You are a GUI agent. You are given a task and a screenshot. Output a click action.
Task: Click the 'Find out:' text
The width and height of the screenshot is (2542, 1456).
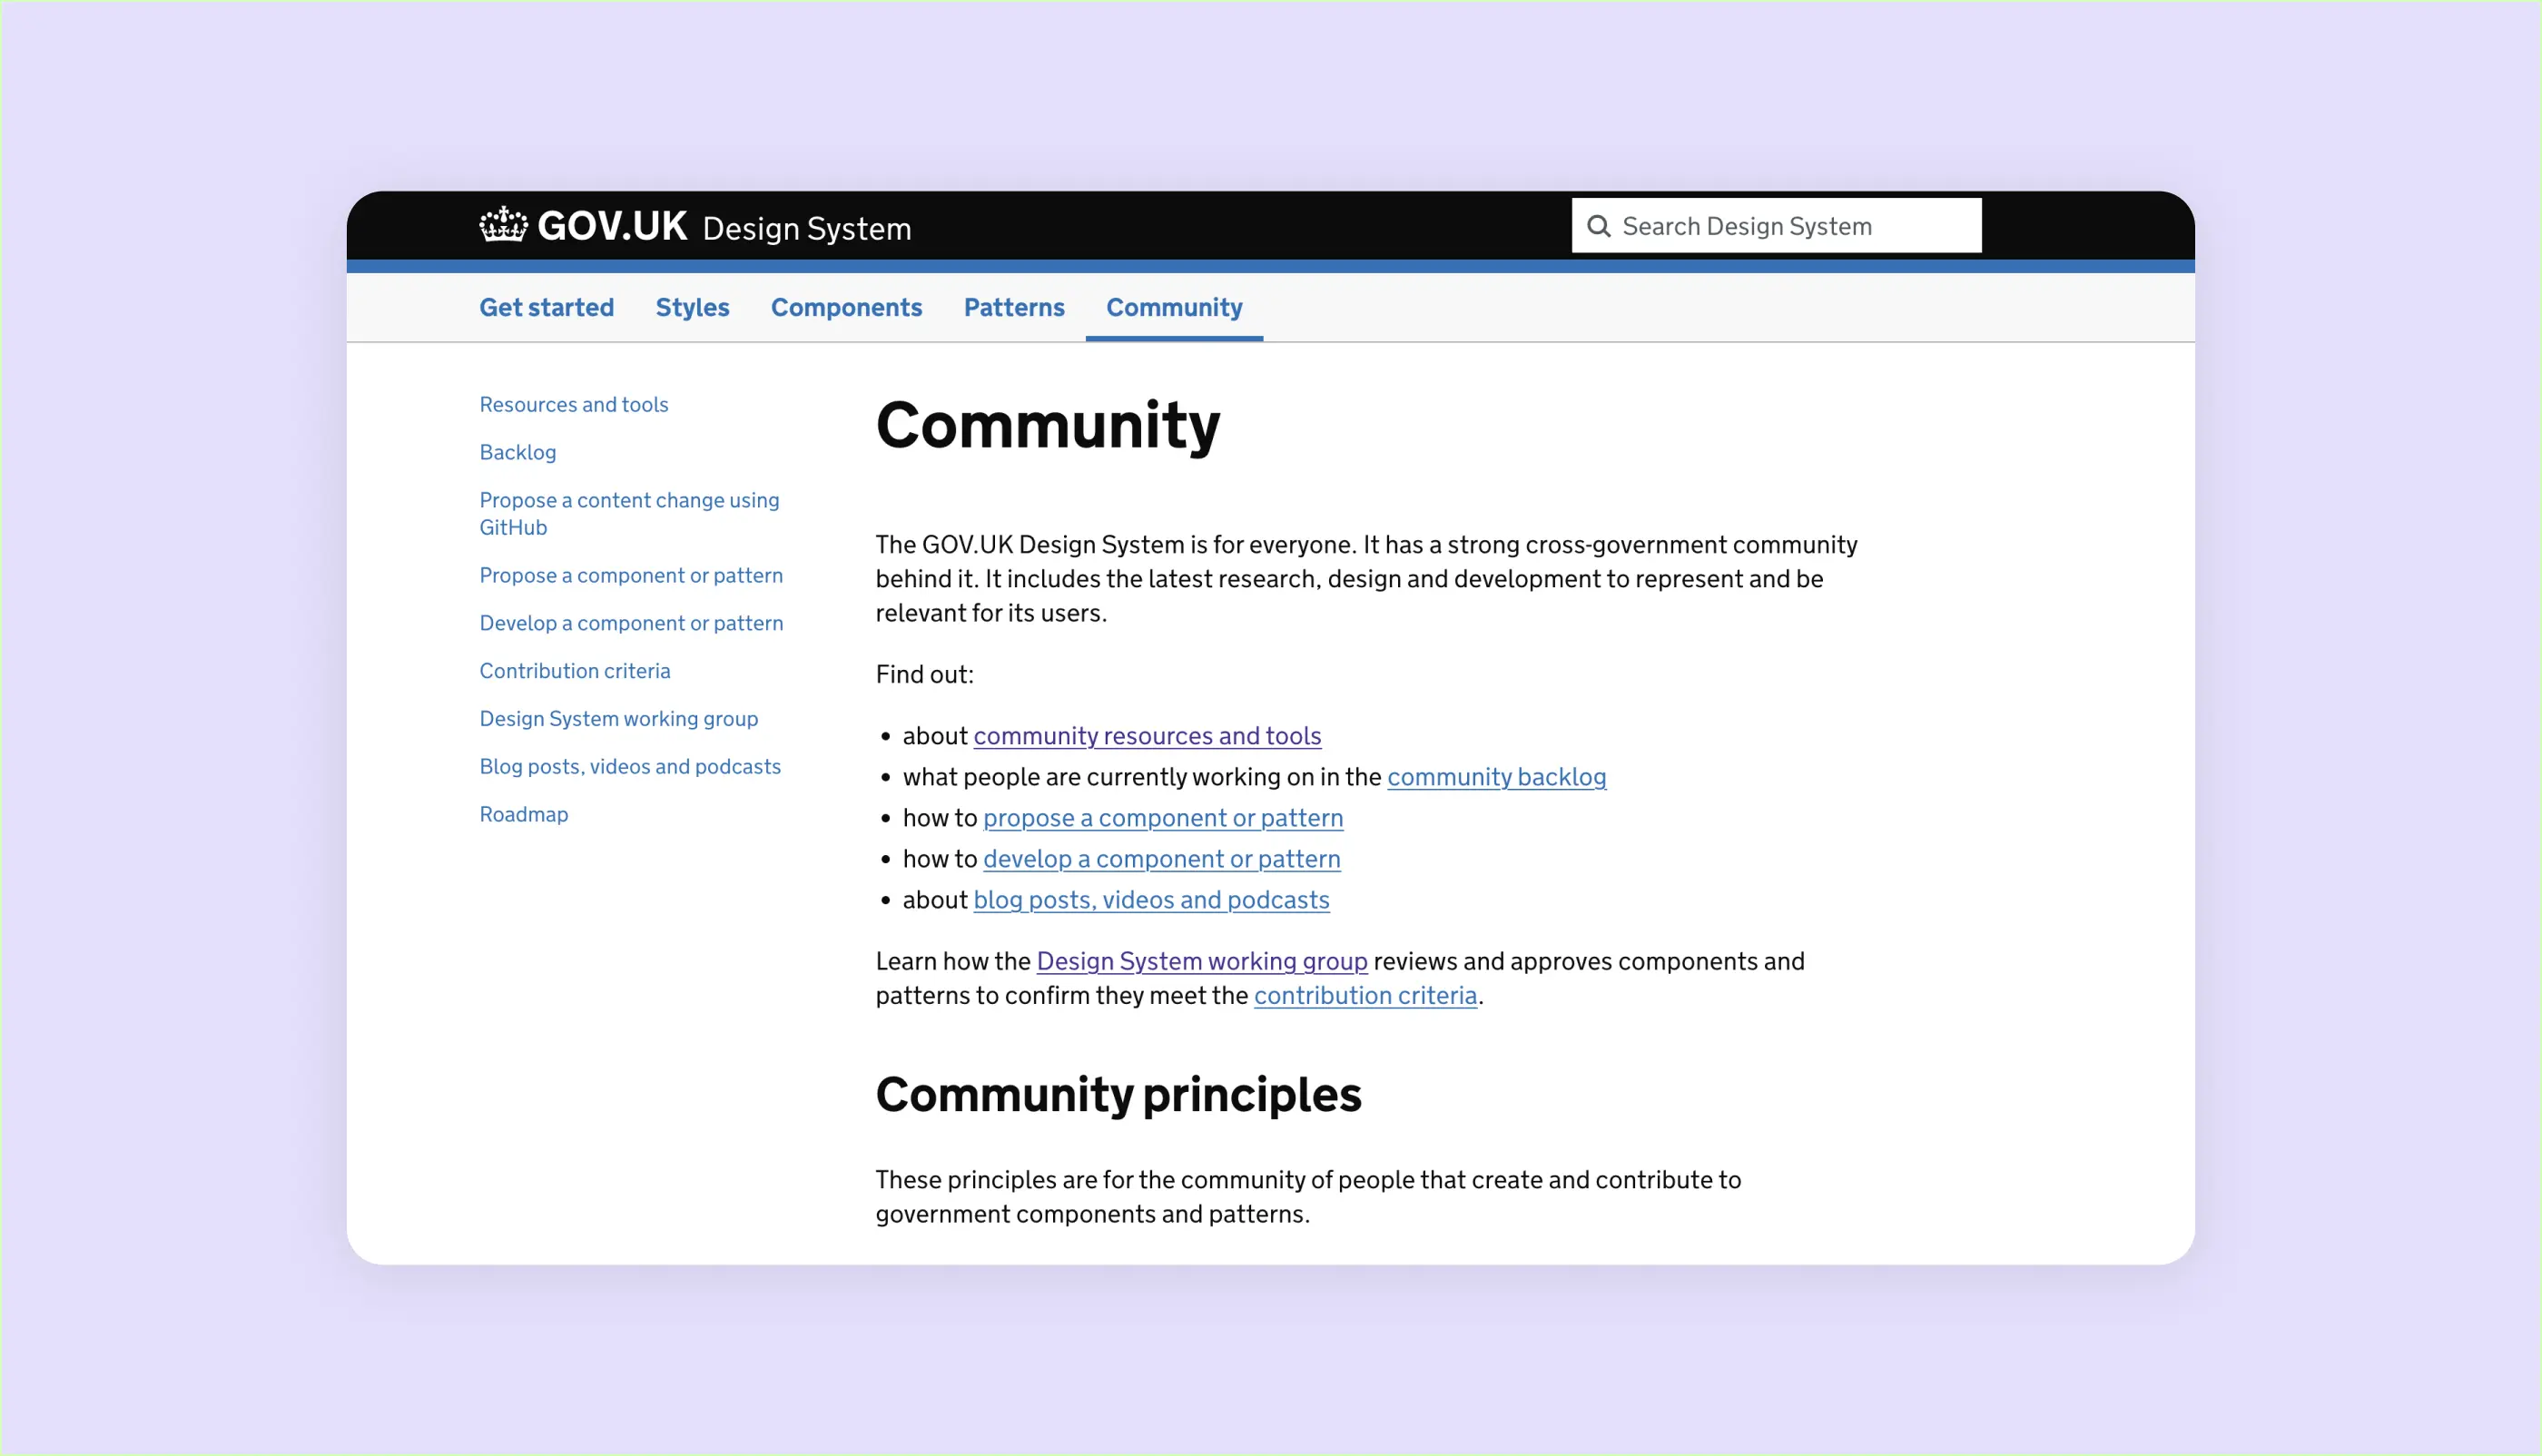pyautogui.click(x=924, y=675)
